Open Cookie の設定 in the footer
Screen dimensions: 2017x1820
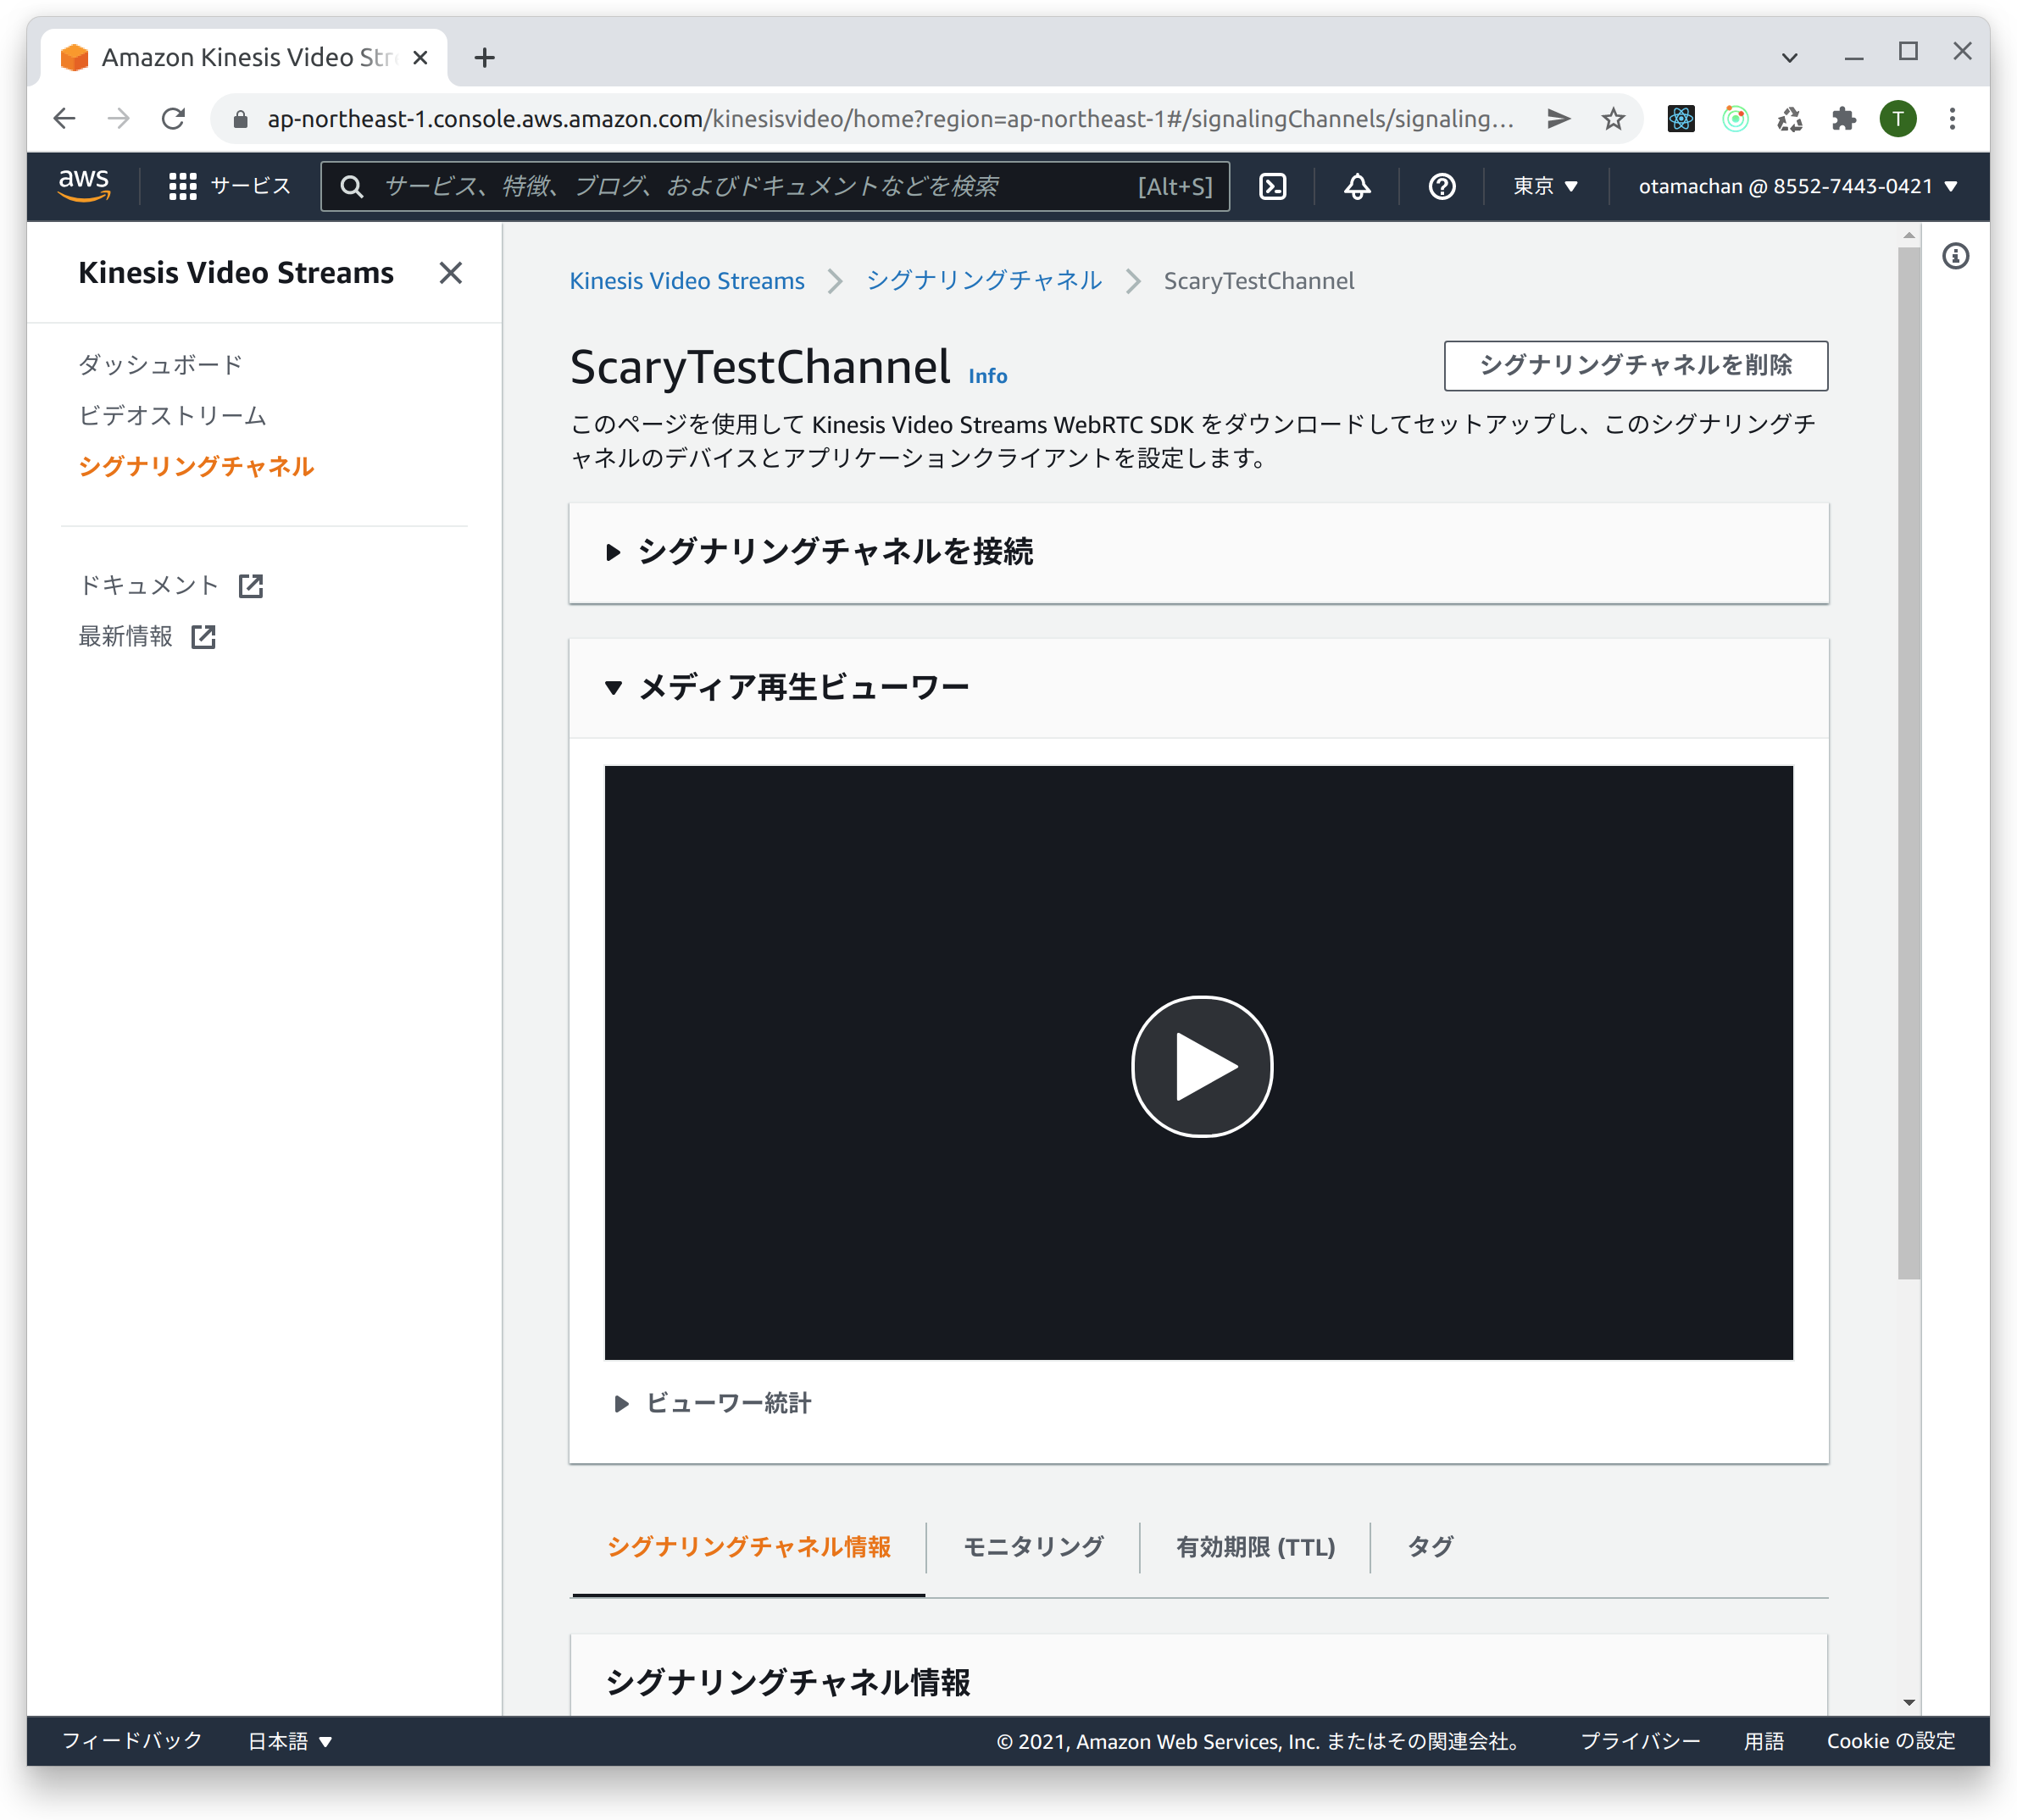[x=1890, y=1741]
